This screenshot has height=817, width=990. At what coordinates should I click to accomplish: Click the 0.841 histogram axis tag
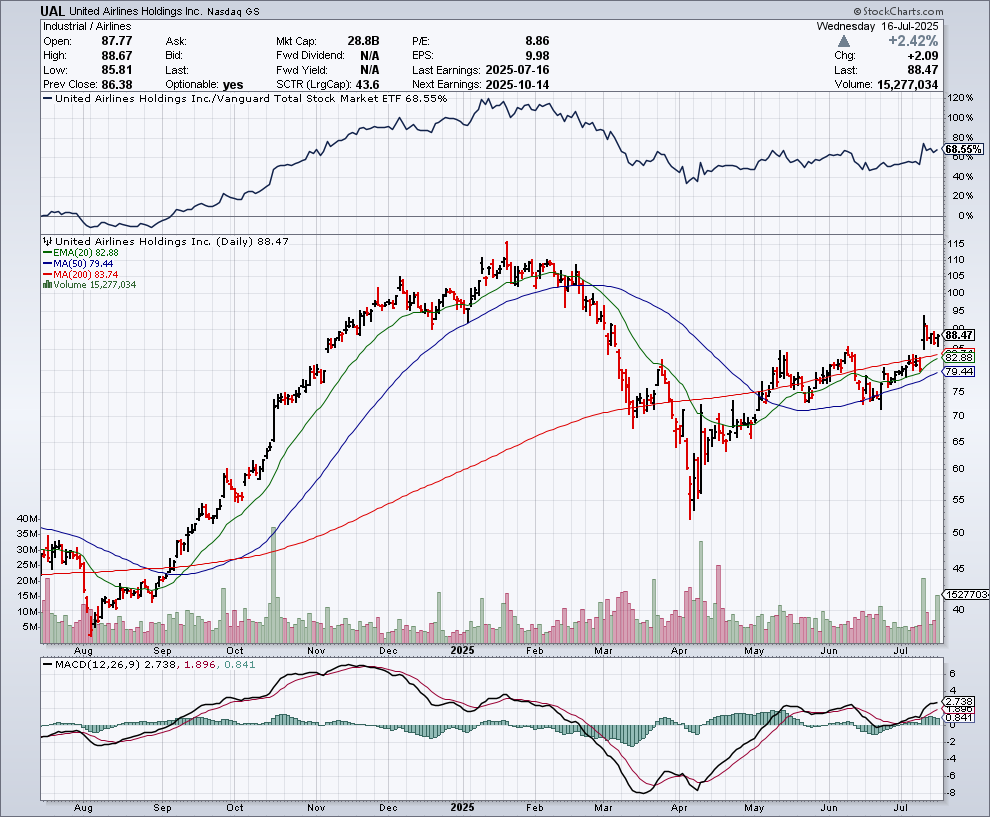[958, 718]
